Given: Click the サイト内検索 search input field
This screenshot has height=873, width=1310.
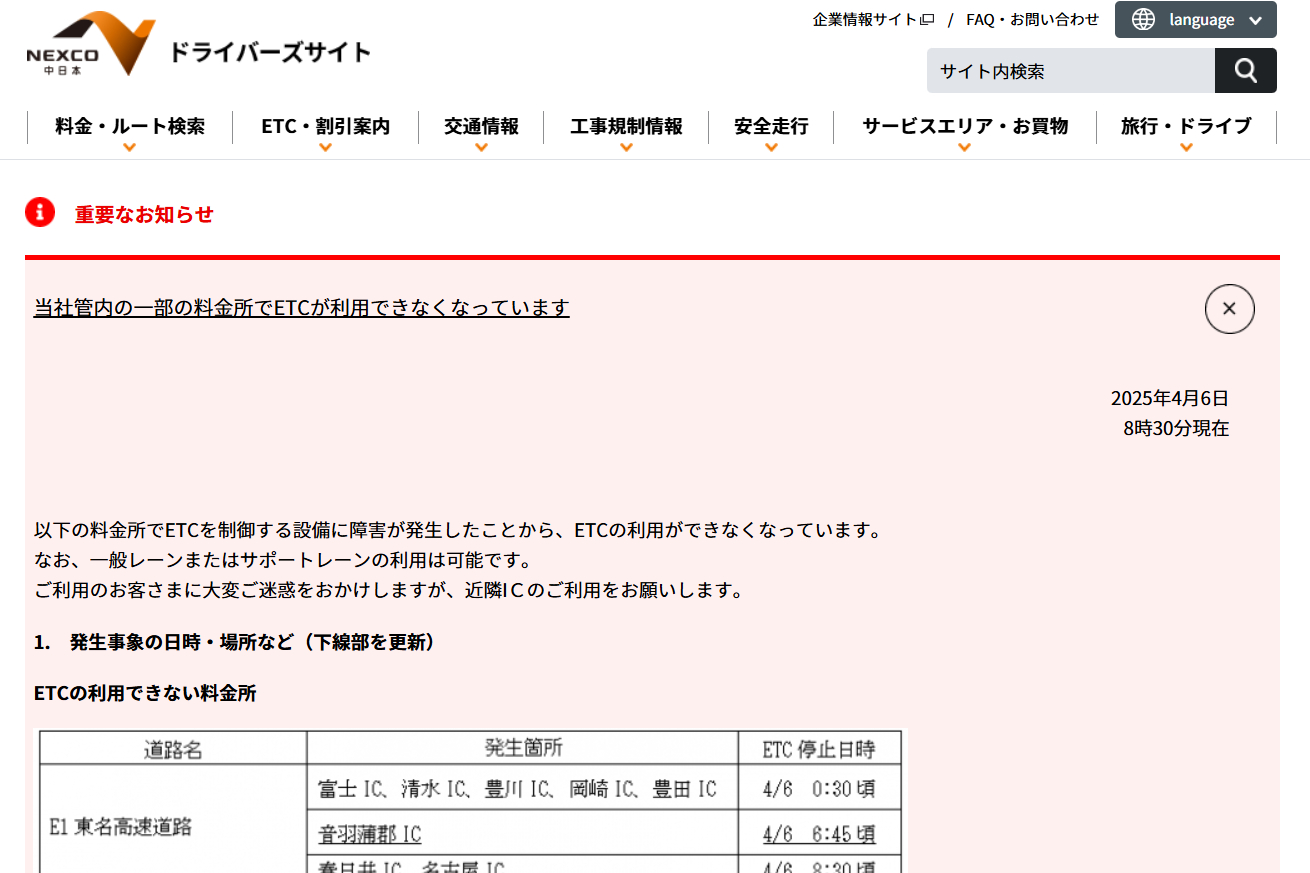Looking at the screenshot, I should 1070,71.
